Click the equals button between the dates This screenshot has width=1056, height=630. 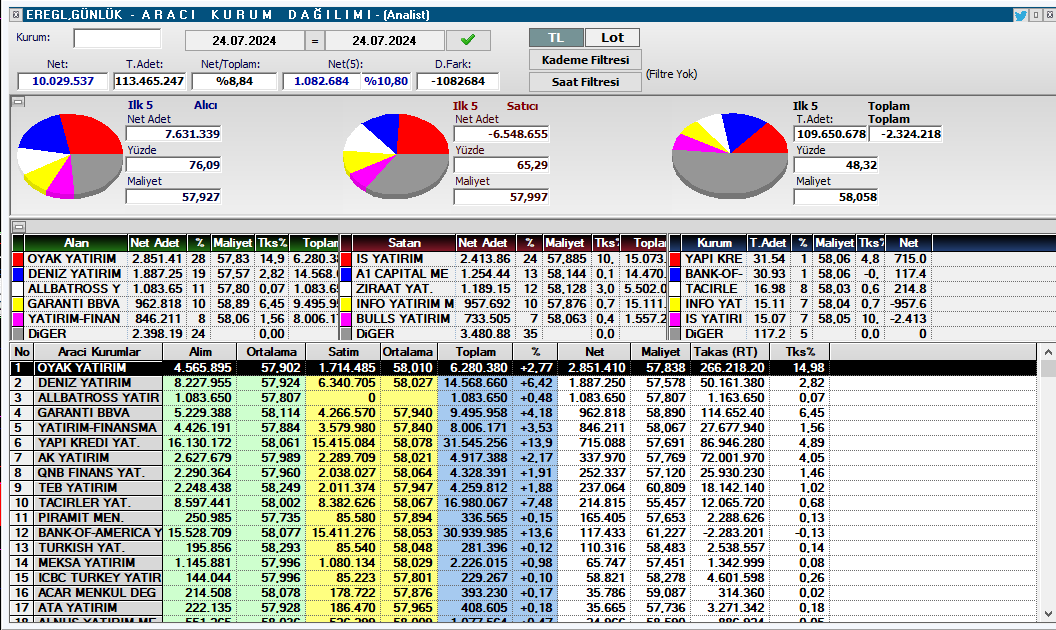coord(315,40)
